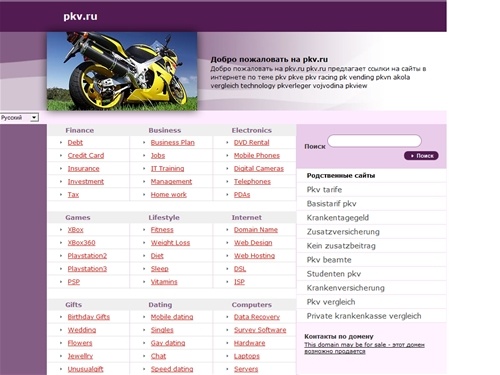Click the DSL link
The image size is (500, 375).
[240, 268]
